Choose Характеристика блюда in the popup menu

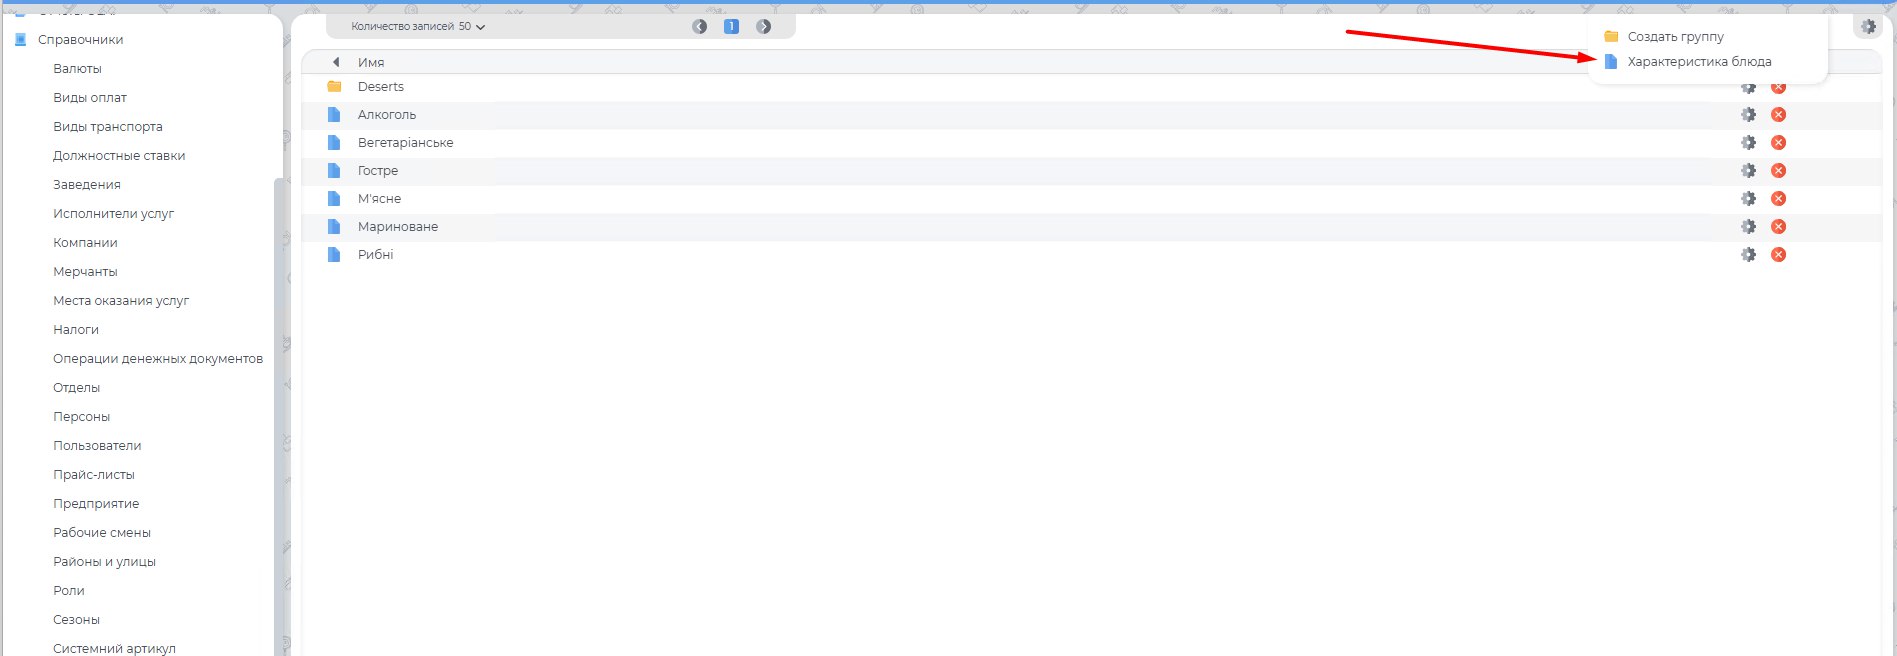coord(1699,62)
